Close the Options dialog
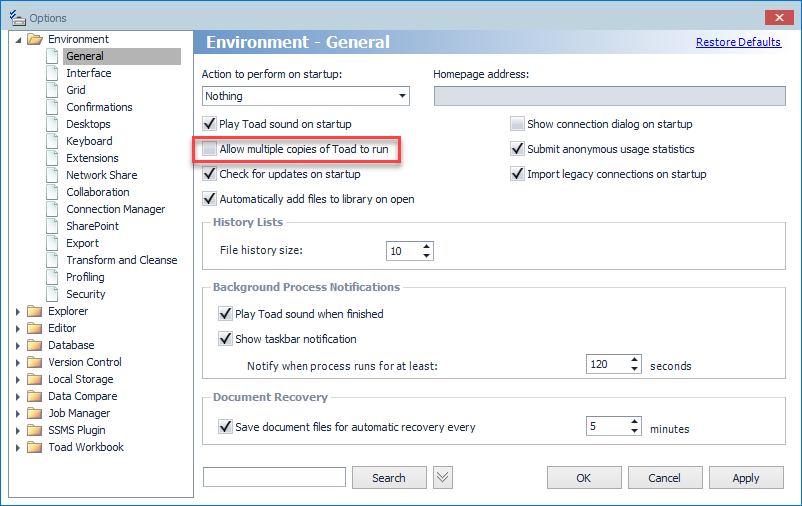 click(779, 17)
